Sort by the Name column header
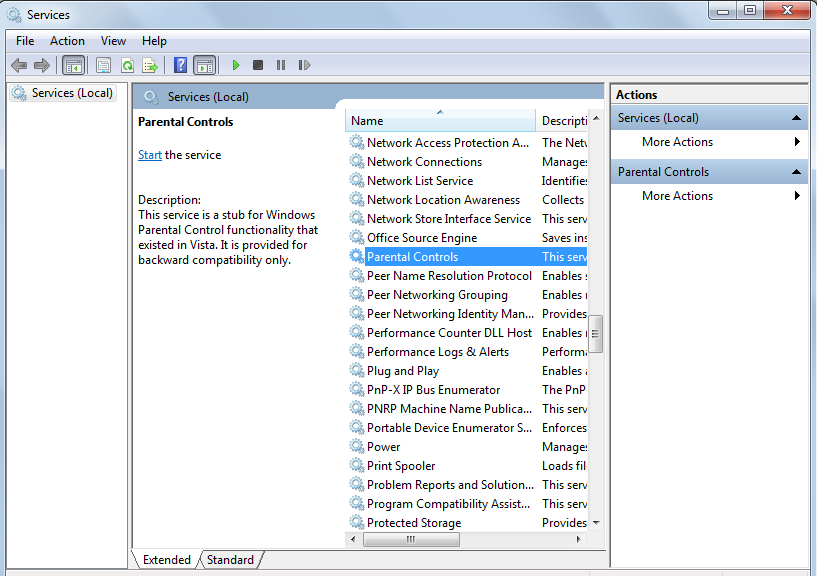This screenshot has height=576, width=817. point(440,121)
